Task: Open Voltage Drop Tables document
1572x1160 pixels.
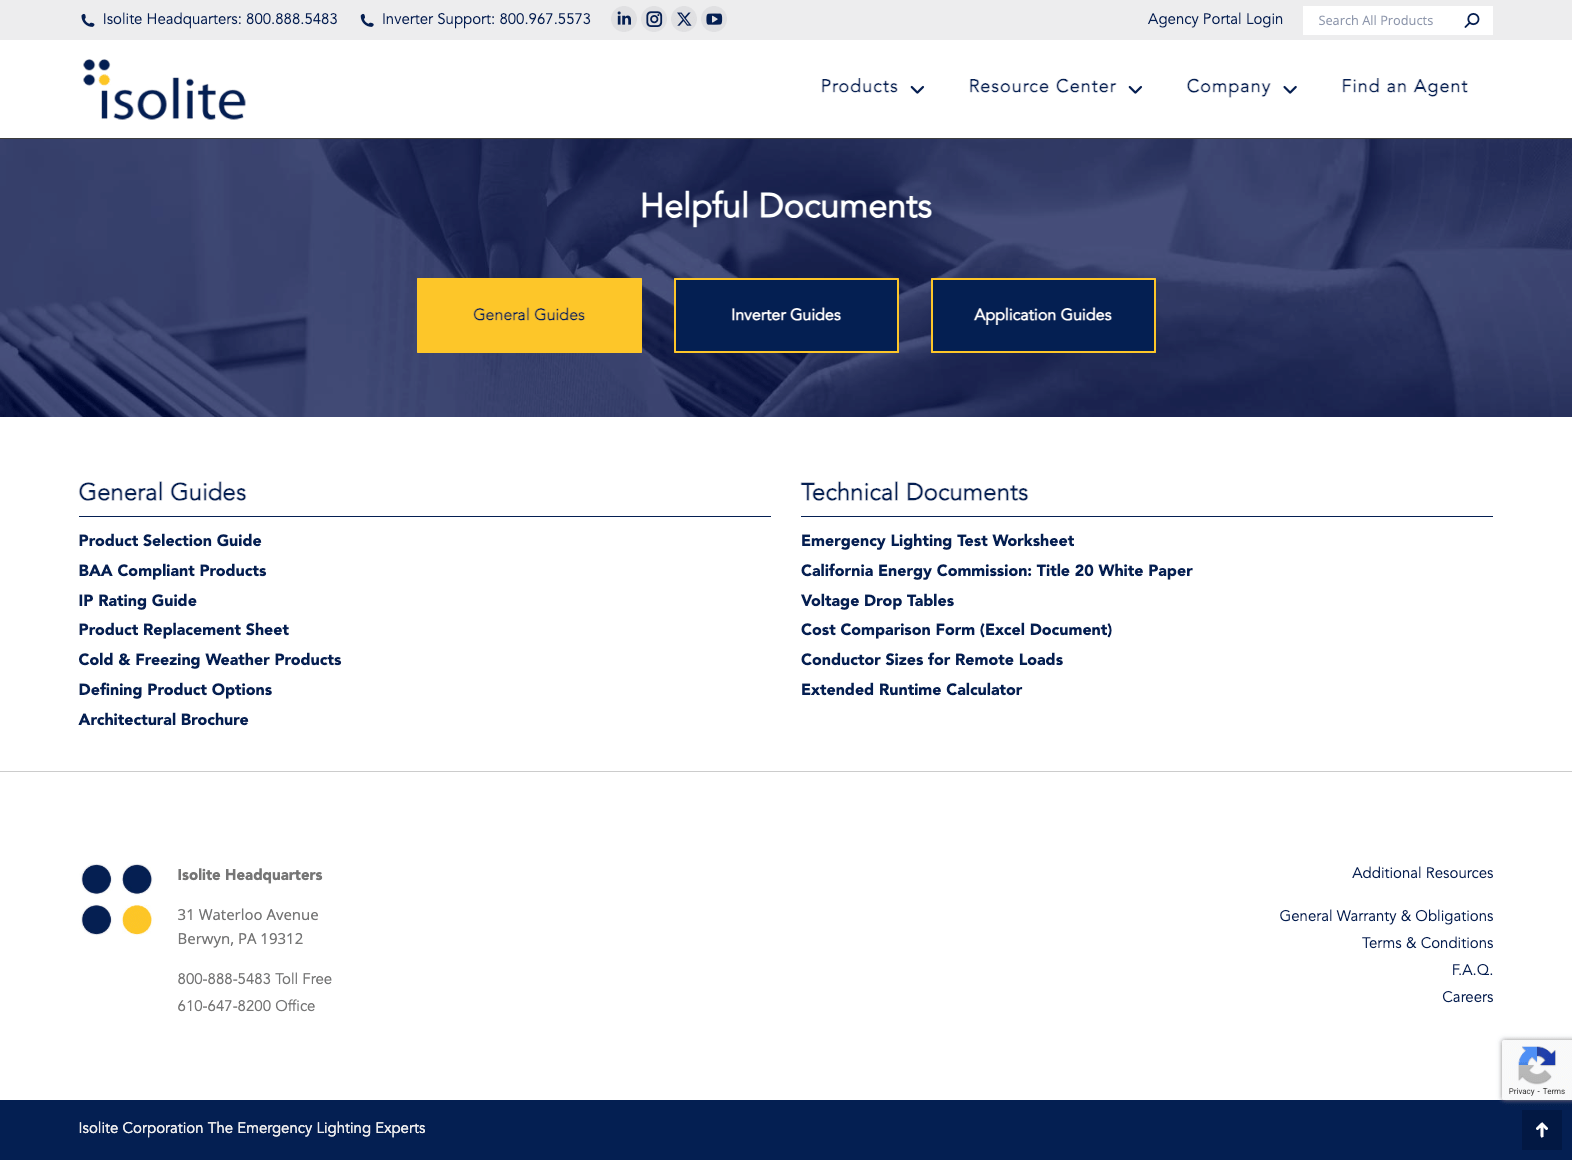Action: pyautogui.click(x=878, y=601)
